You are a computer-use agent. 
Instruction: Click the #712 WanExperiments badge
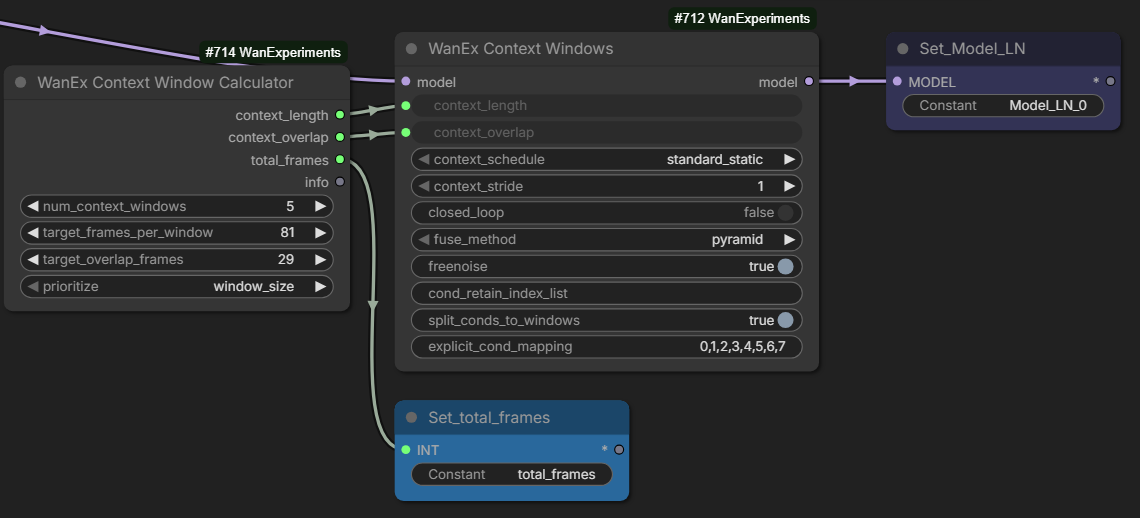point(742,19)
